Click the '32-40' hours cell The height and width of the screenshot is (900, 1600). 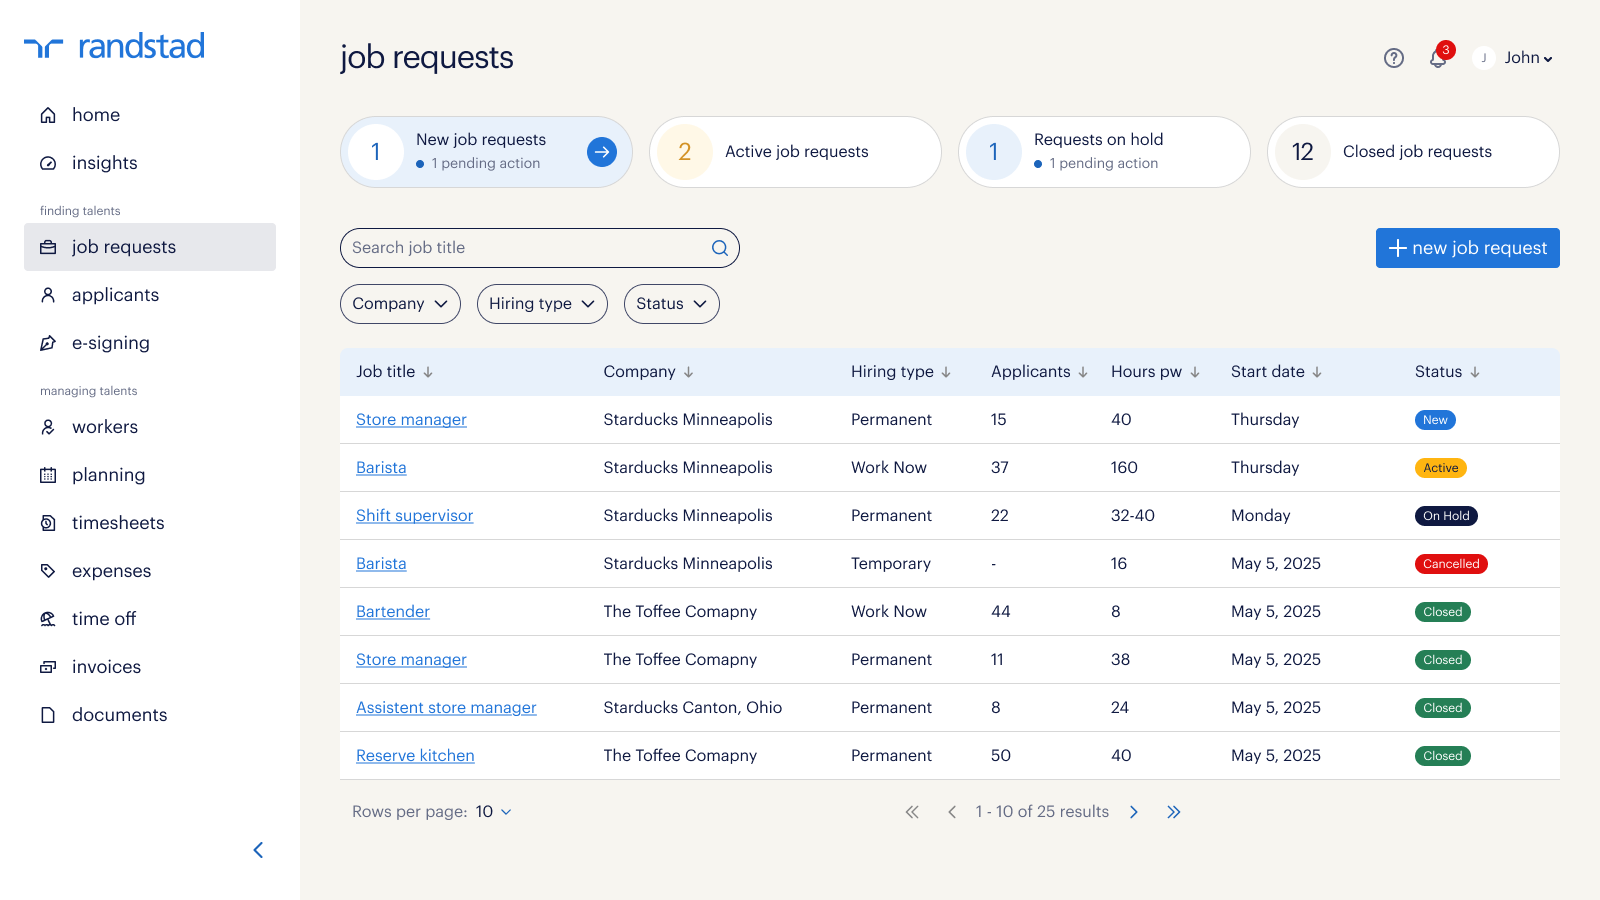pyautogui.click(x=1133, y=516)
